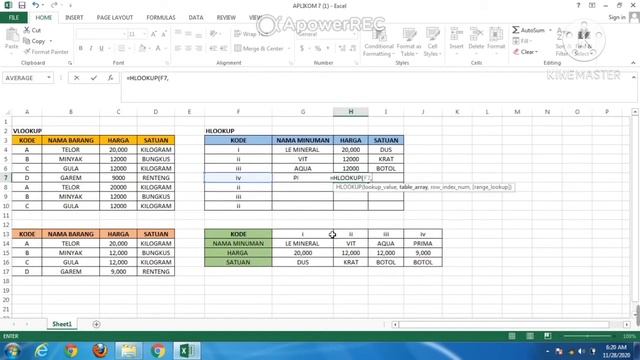The image size is (640, 360).
Task: Expand the formula bar arrow
Action: [x=634, y=77]
